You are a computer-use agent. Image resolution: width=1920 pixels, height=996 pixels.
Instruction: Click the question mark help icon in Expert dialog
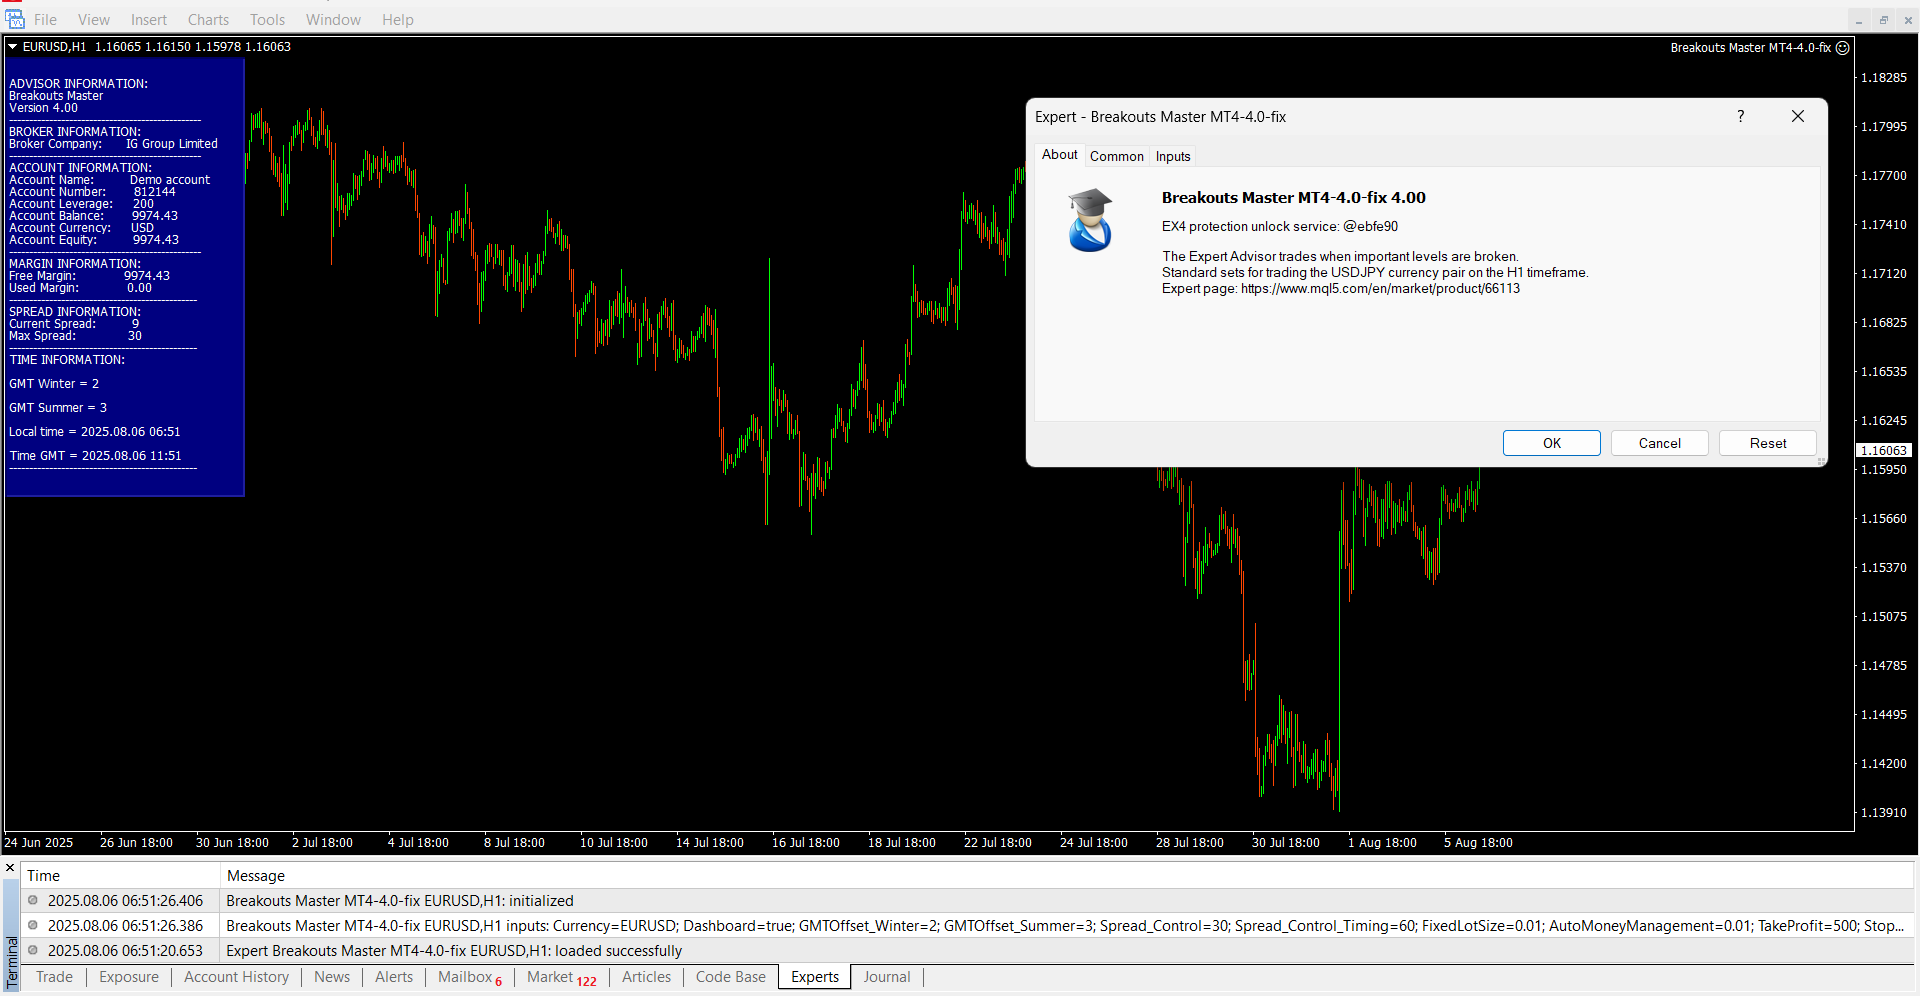pyautogui.click(x=1741, y=116)
